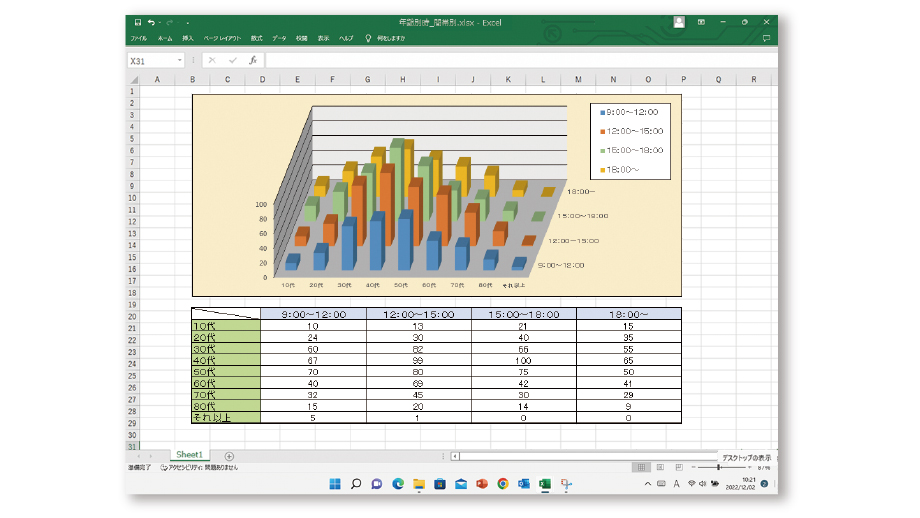Click the yellow 18:00~ legend entry
The height and width of the screenshot is (518, 920).
pos(620,170)
